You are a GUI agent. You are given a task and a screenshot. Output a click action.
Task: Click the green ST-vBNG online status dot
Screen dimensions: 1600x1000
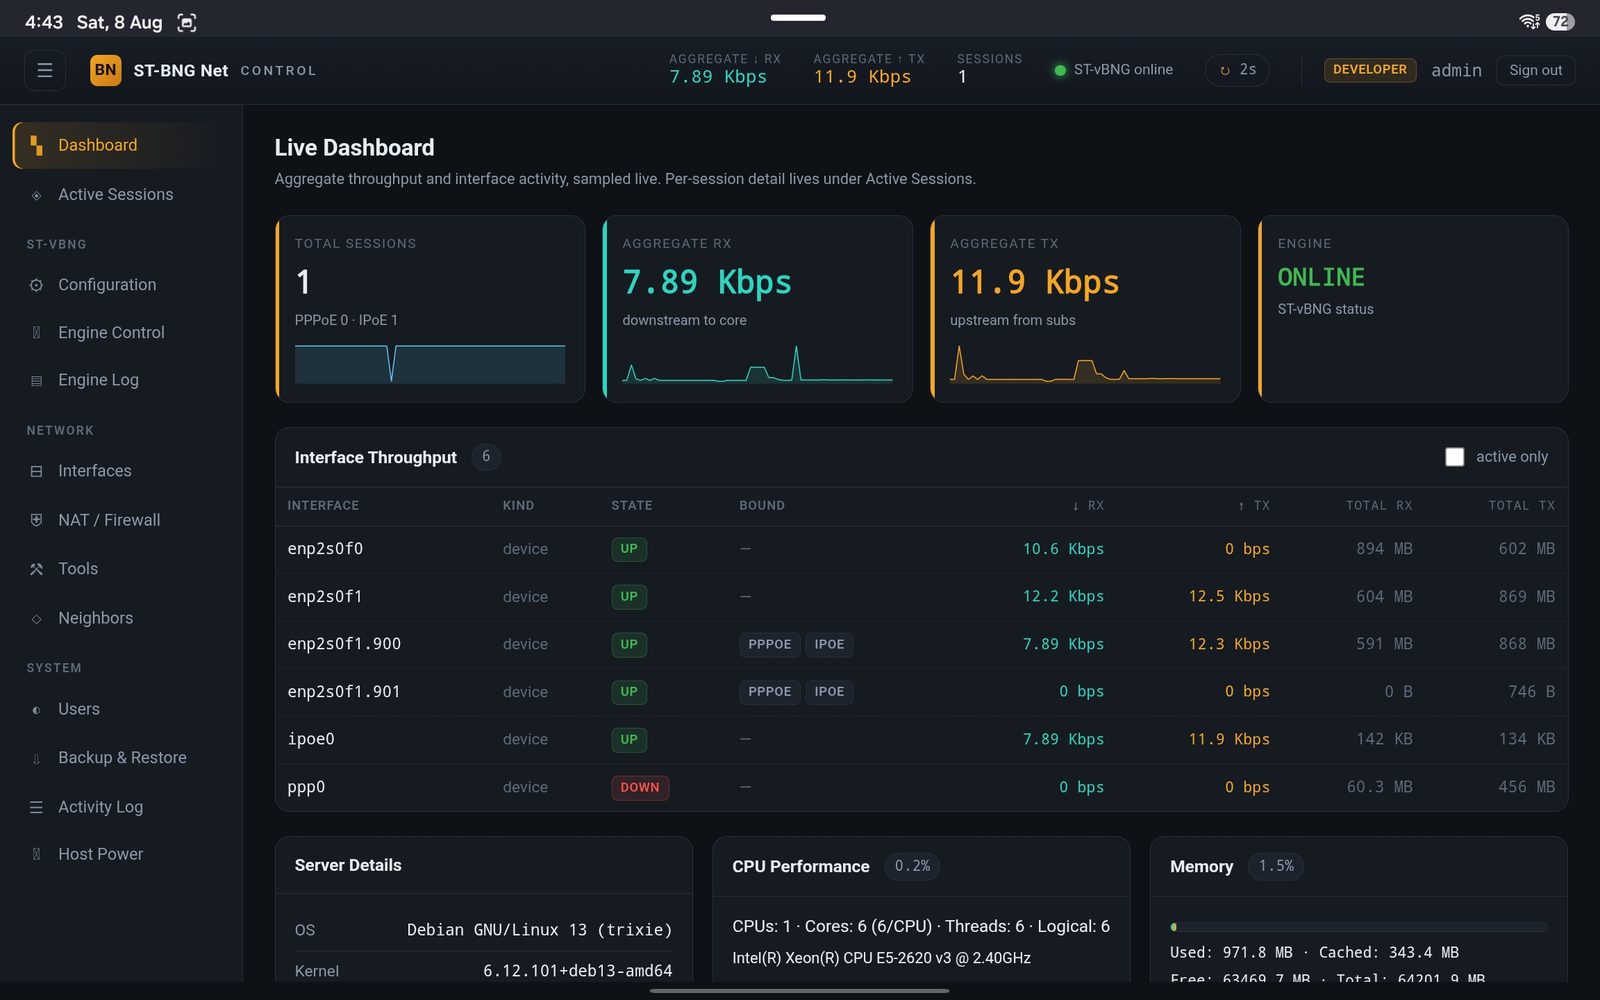coord(1060,70)
